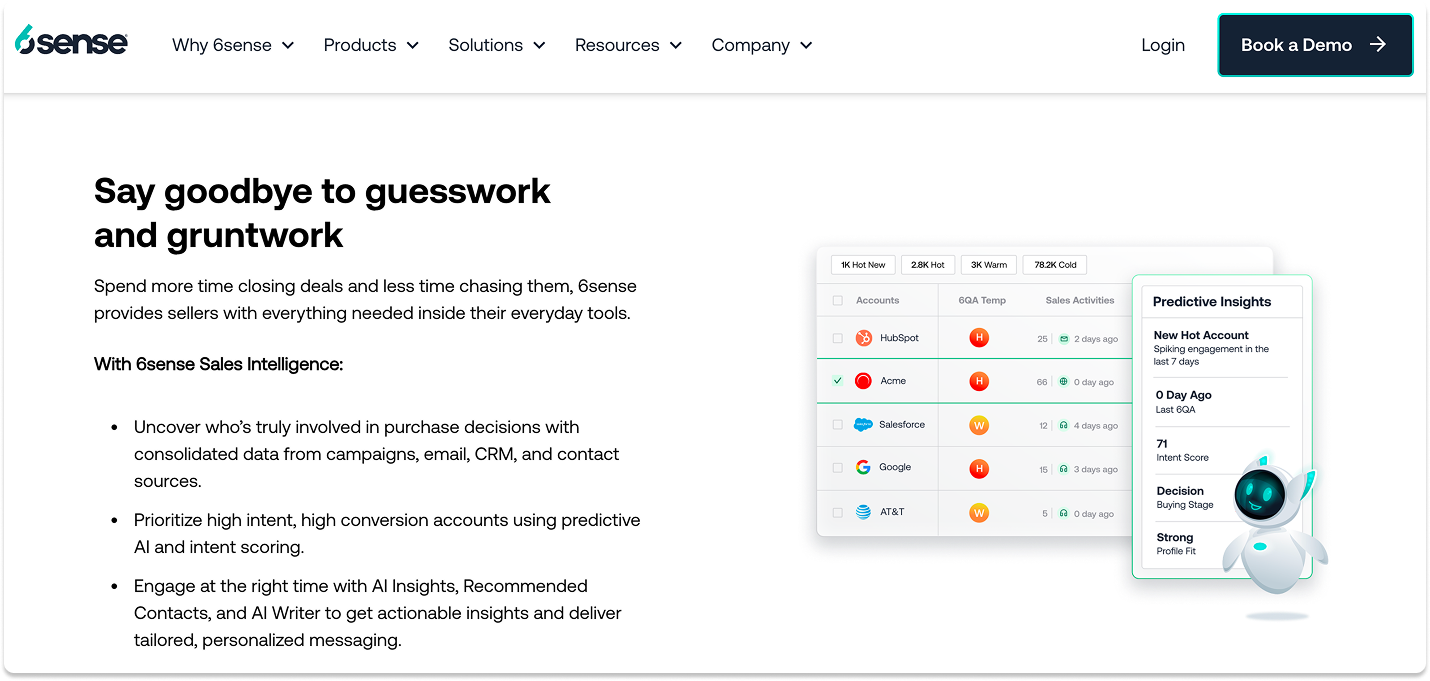This screenshot has height=681, width=1430.
Task: Uncheck the Acme row checkbox
Action: (838, 381)
